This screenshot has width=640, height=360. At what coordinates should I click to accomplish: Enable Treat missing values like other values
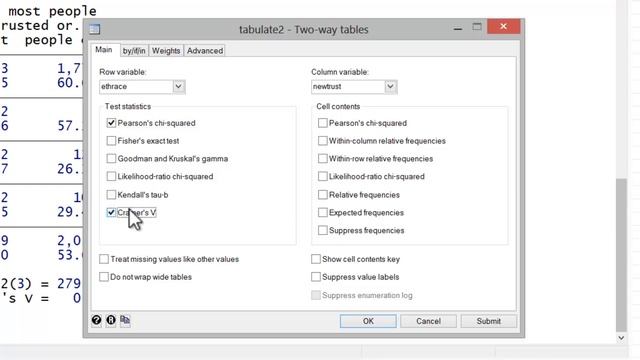[104, 259]
